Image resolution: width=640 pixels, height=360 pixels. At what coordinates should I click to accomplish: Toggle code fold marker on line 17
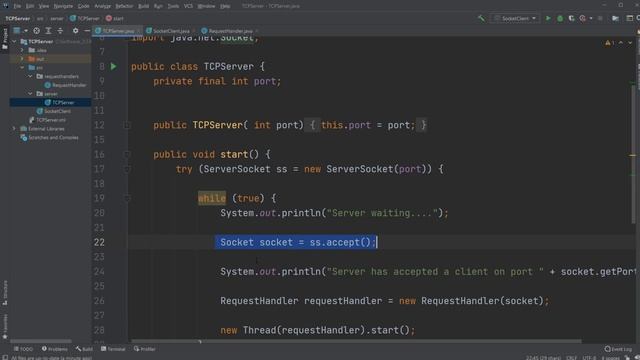127,169
